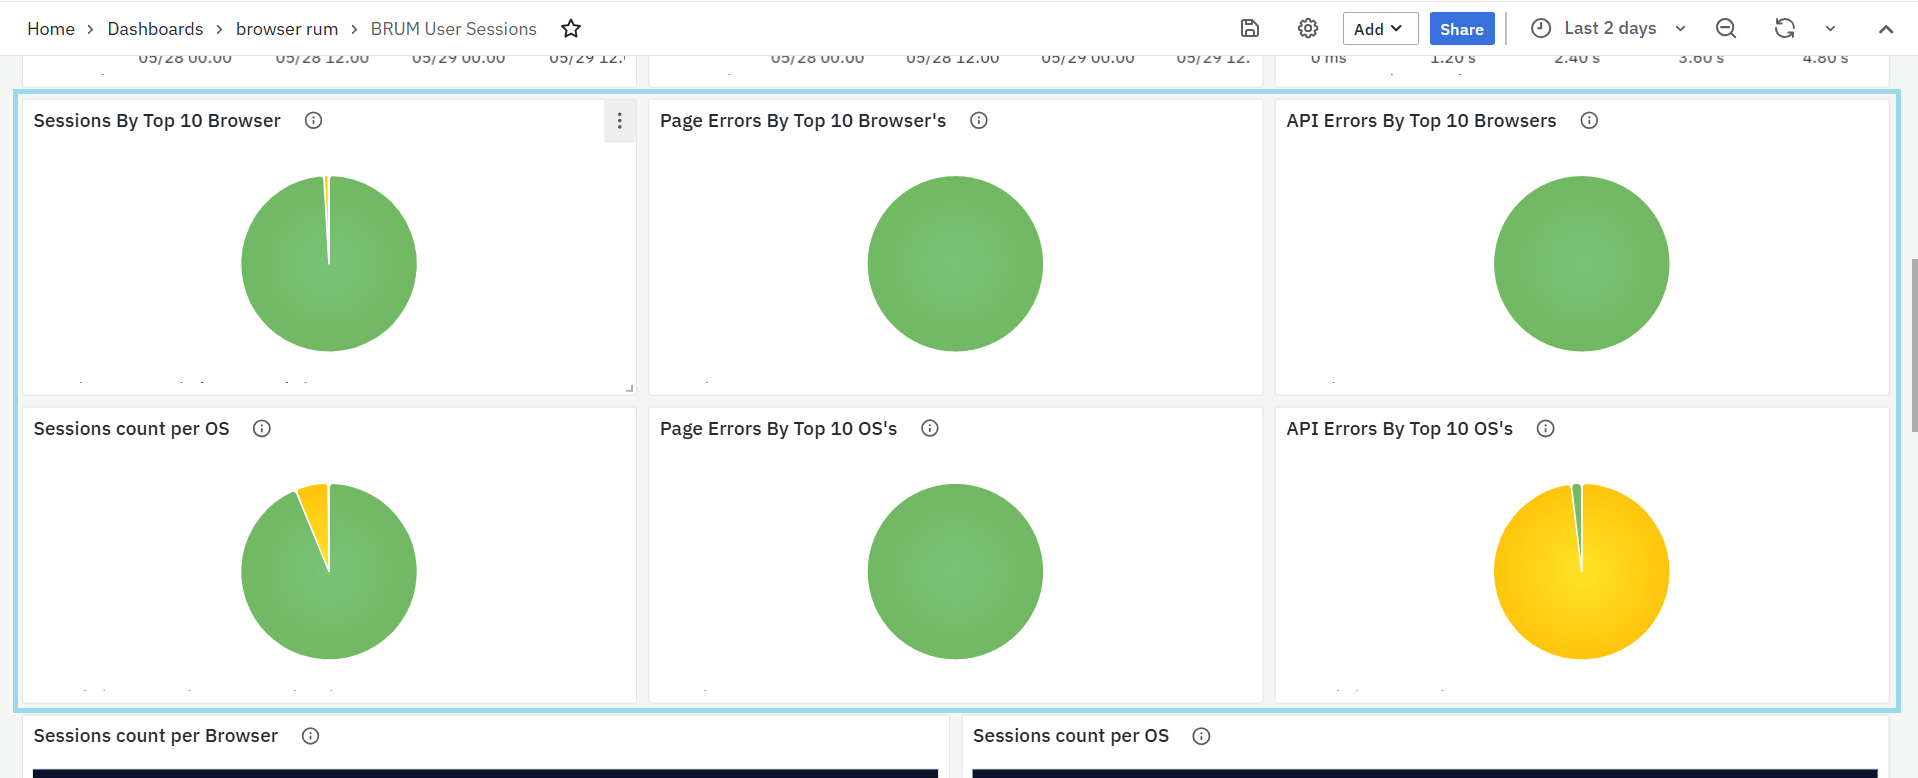The height and width of the screenshot is (778, 1918).
Task: Click info icon for Page Errors By Top 10 OS's
Action: (x=930, y=429)
